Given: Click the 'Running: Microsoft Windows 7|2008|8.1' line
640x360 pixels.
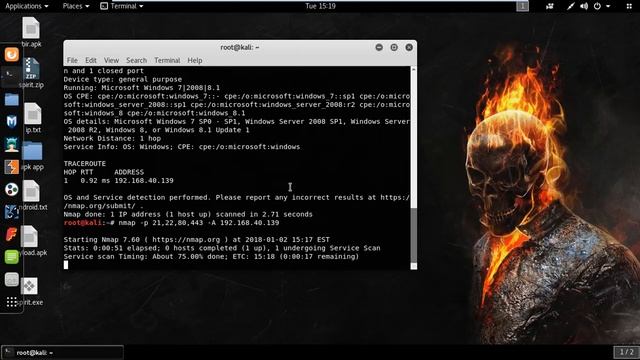Looking at the screenshot, I should click(142, 88).
